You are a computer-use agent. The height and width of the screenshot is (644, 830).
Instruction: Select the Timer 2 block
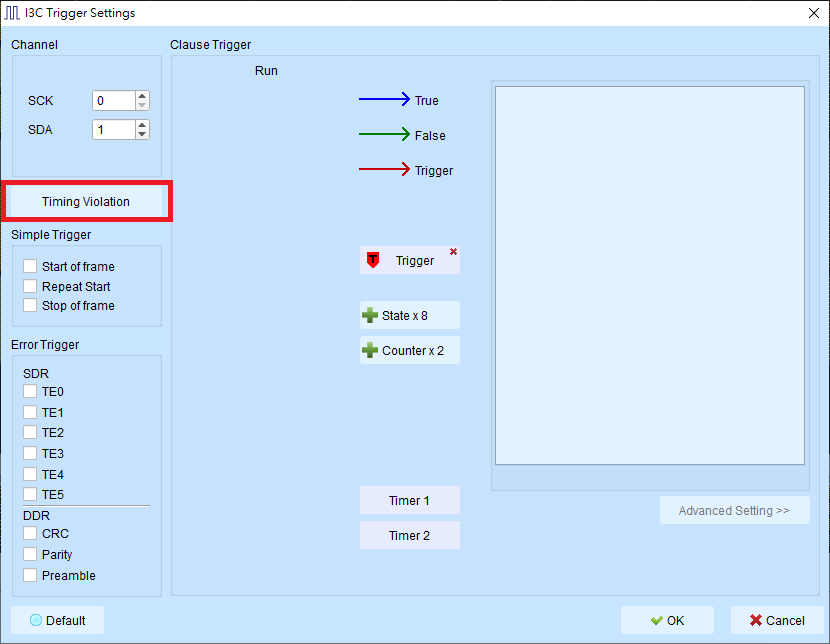click(410, 535)
